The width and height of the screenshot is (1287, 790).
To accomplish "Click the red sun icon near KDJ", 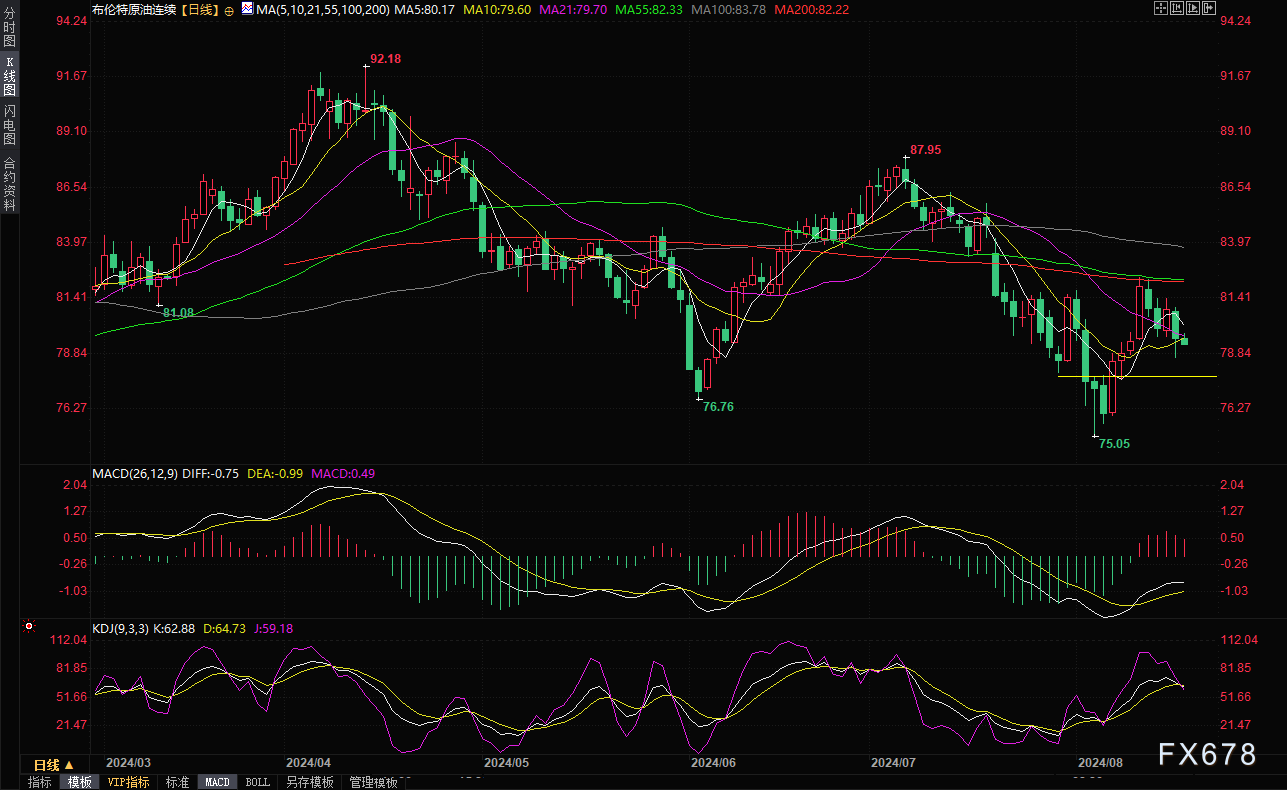I will click(x=29, y=628).
